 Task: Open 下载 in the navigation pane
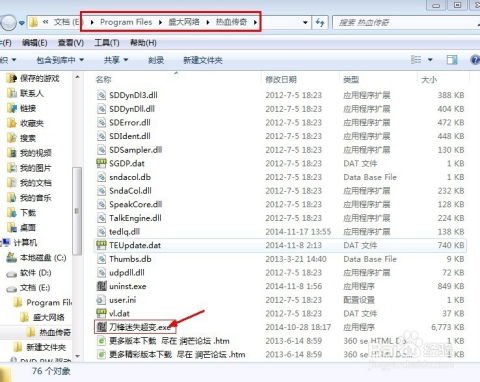click(x=28, y=213)
